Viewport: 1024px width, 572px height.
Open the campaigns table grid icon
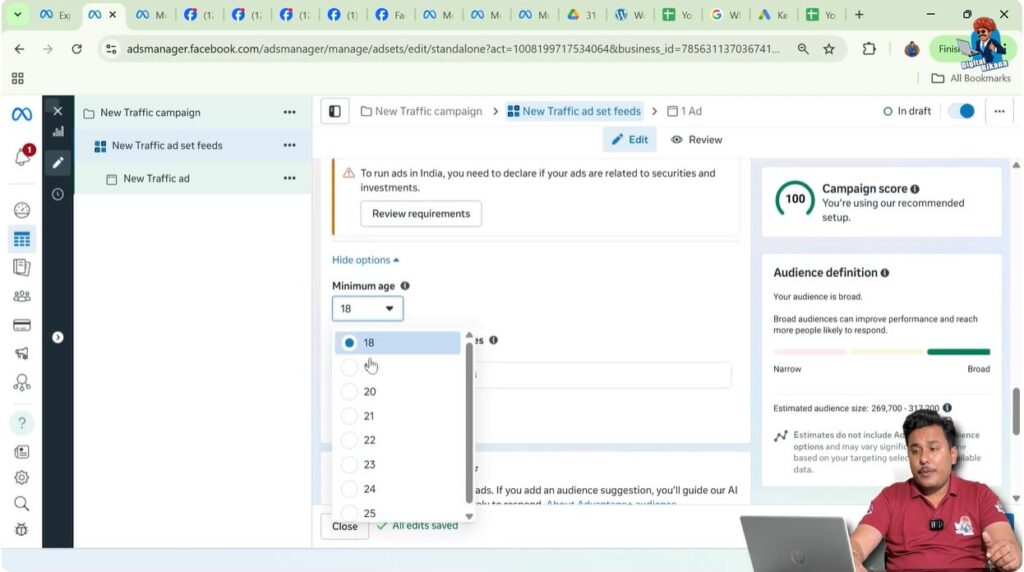point(21,239)
